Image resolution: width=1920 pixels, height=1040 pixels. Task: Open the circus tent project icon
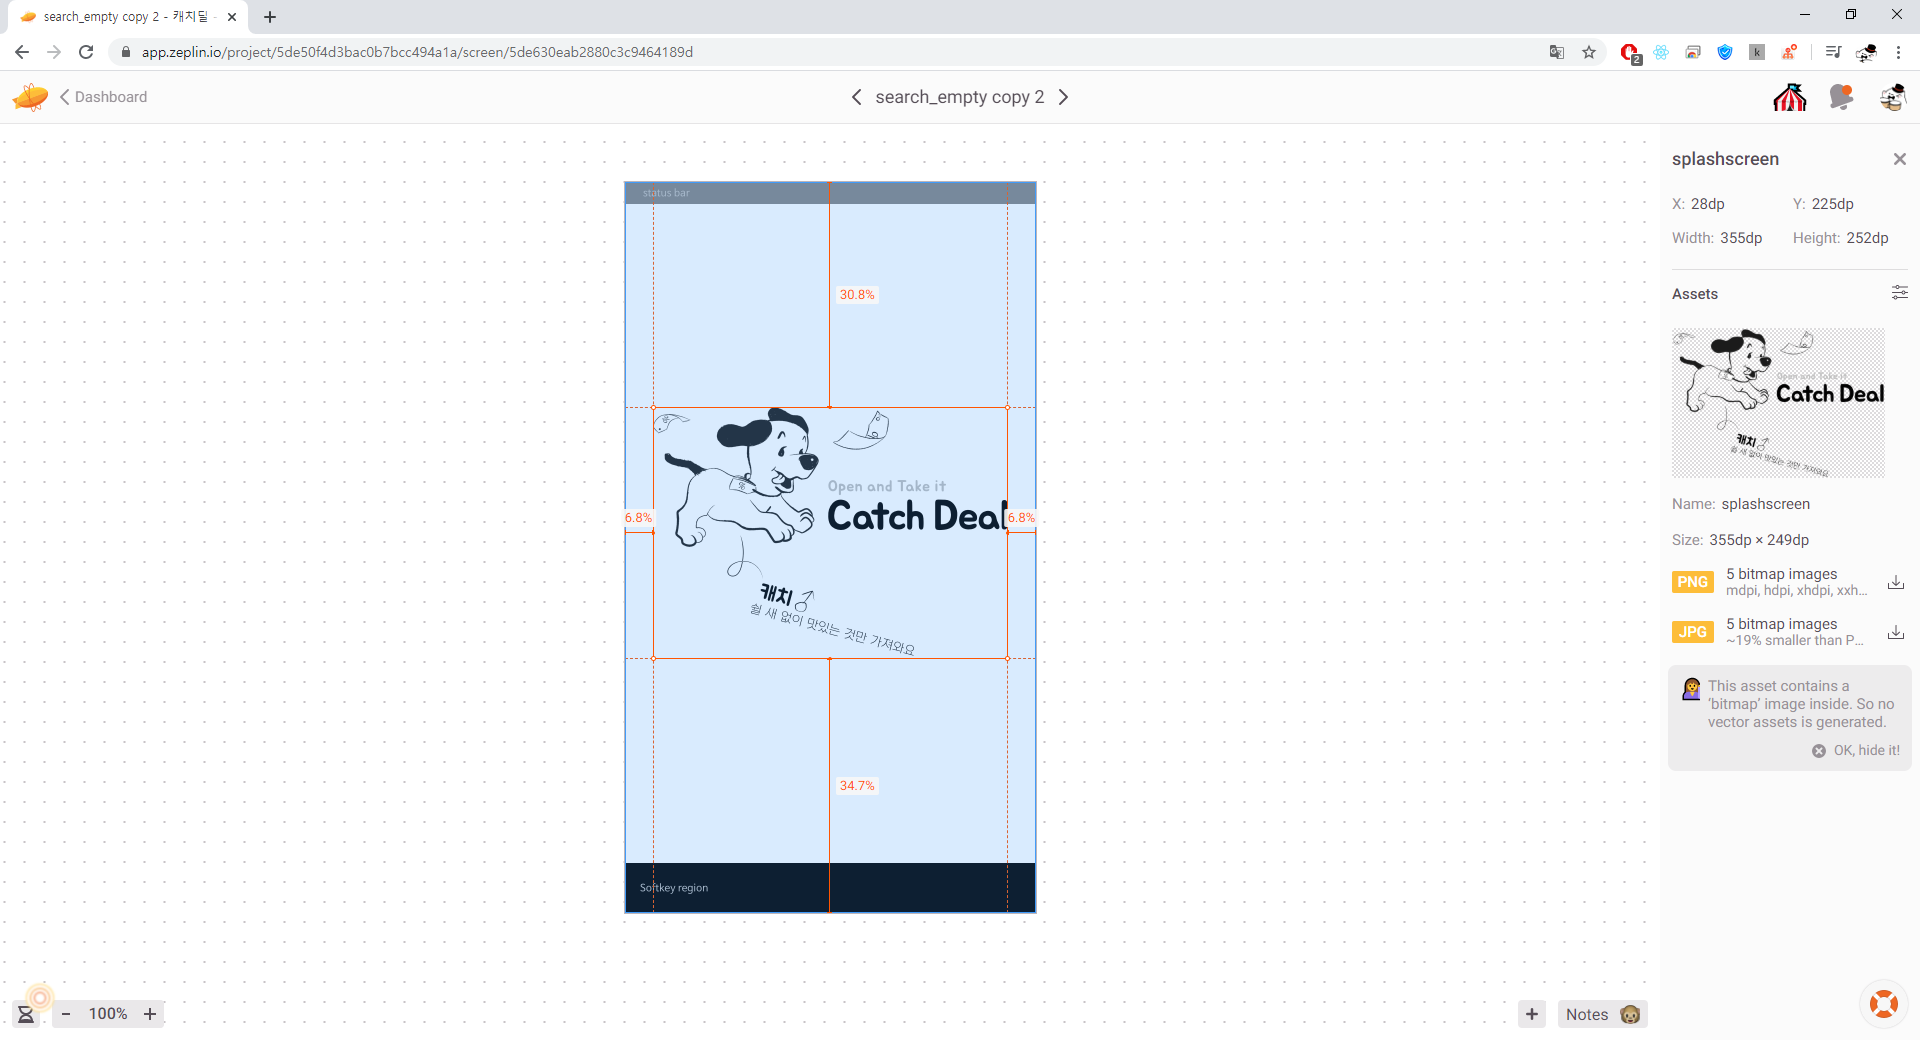point(1790,97)
